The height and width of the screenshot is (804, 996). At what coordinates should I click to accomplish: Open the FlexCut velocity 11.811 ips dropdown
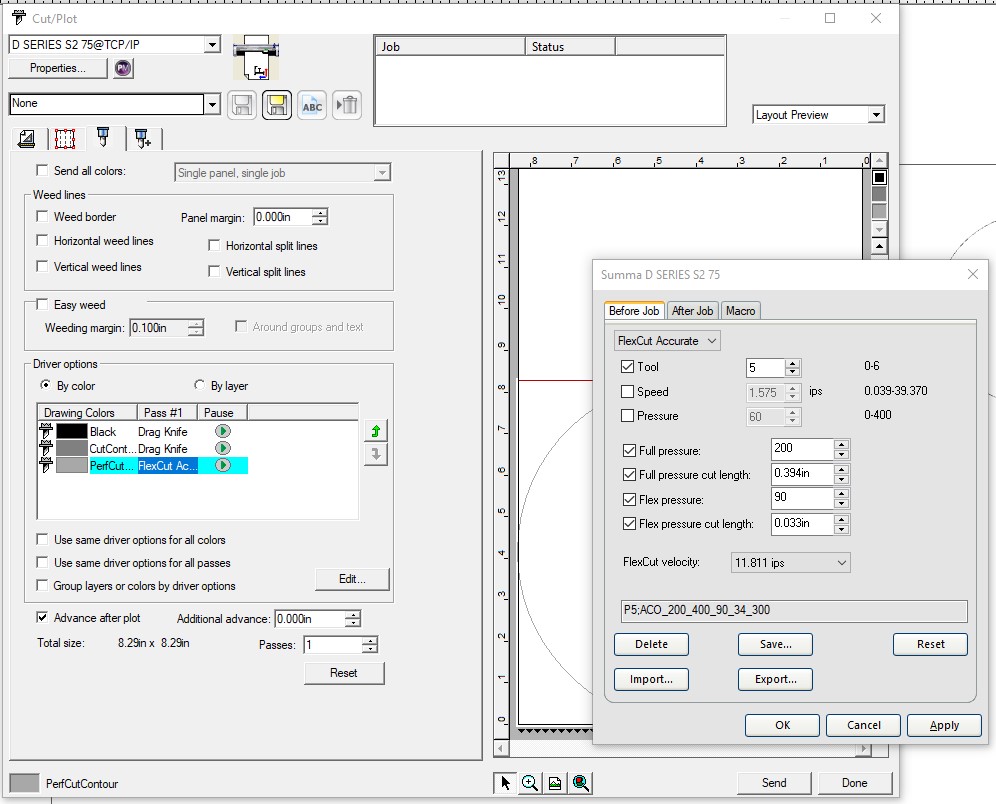click(791, 563)
